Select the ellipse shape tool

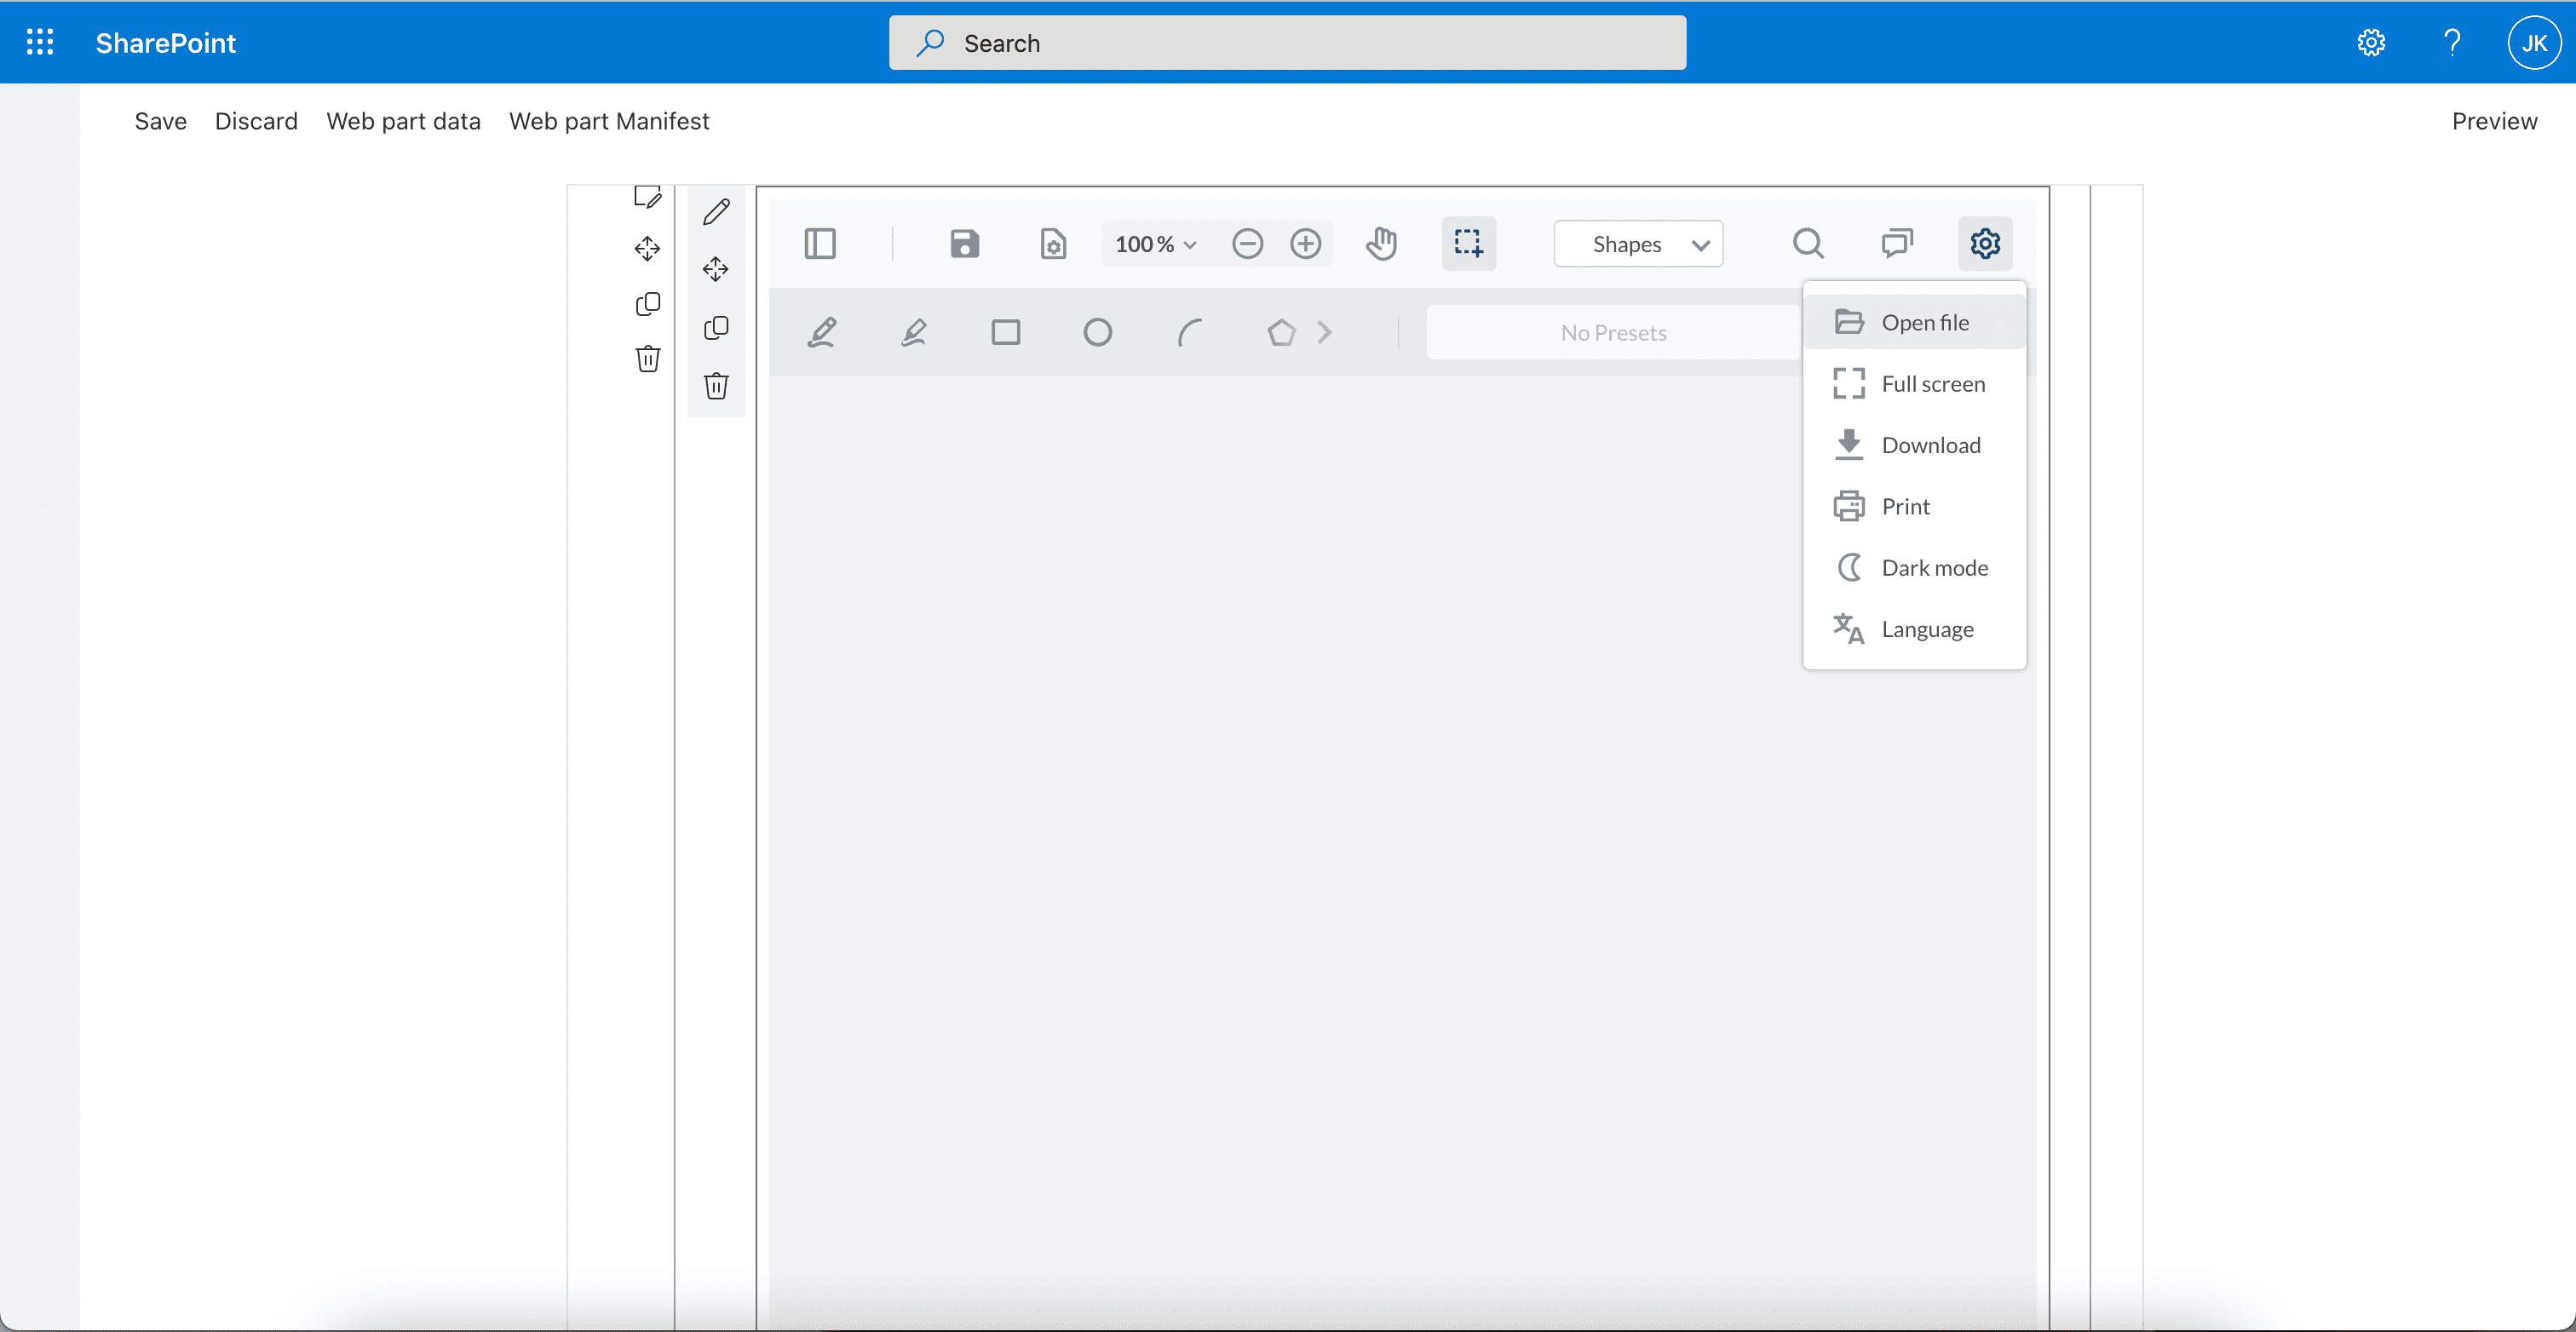[x=1097, y=332]
